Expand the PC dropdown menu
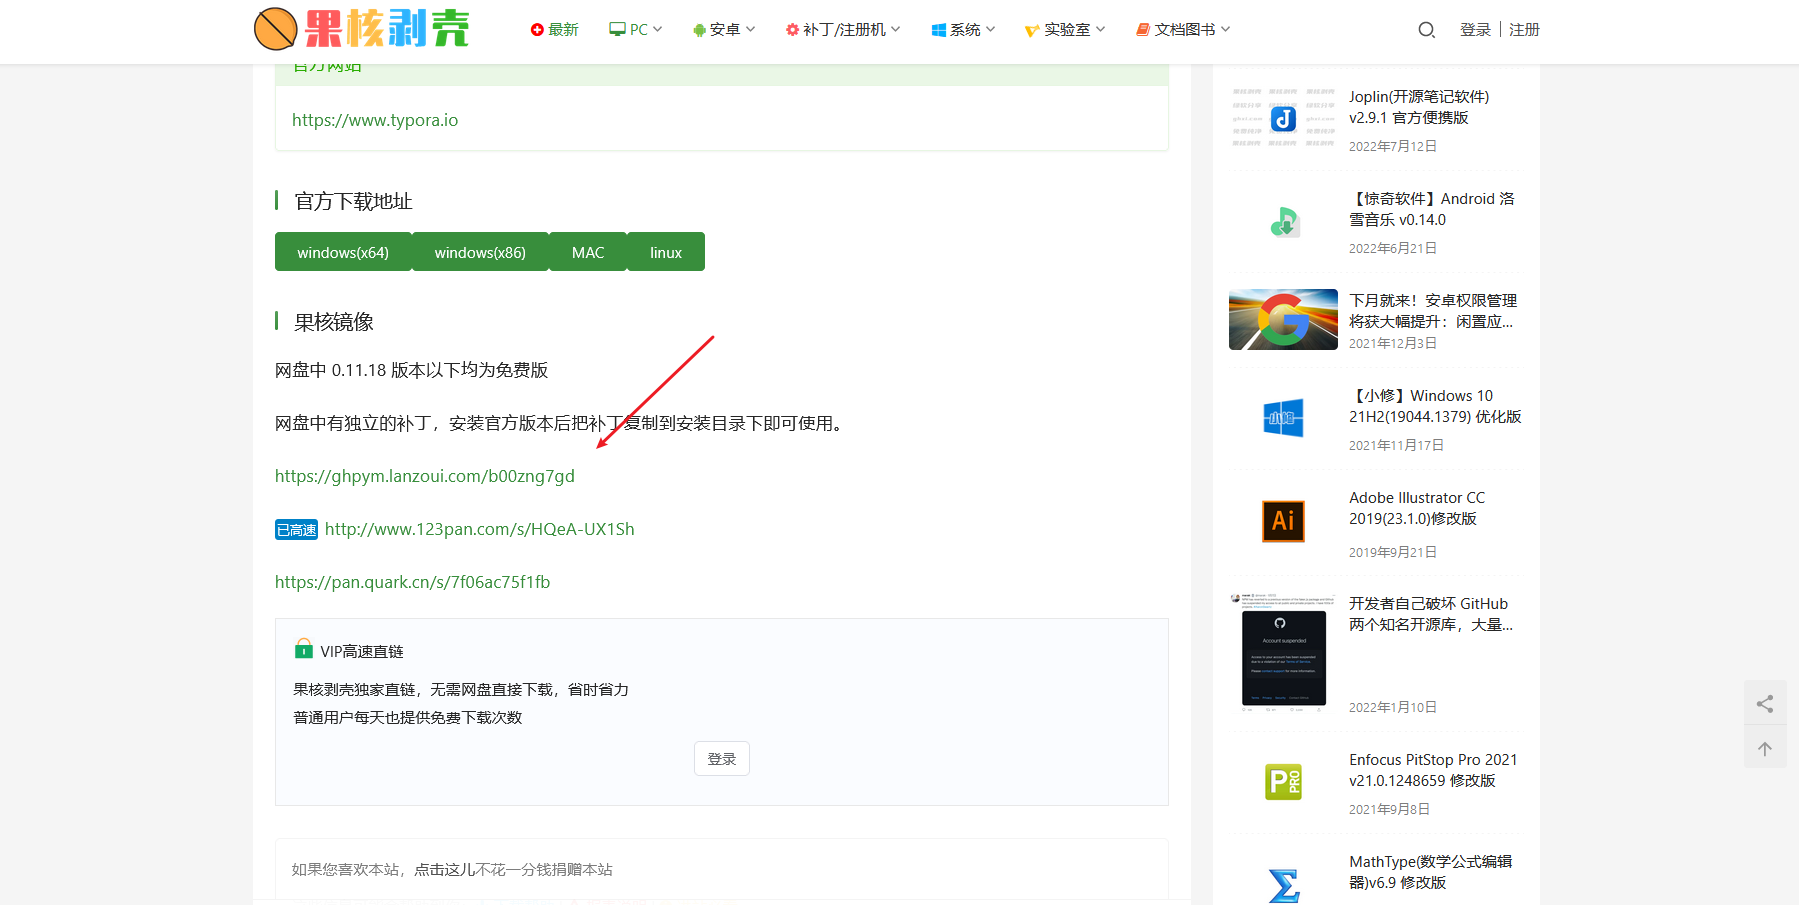 pyautogui.click(x=636, y=30)
